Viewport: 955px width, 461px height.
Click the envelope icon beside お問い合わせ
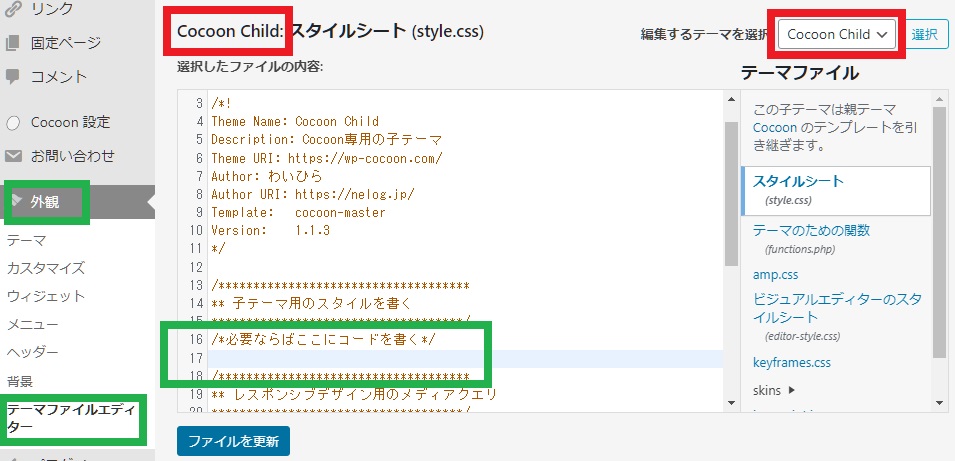[13, 157]
